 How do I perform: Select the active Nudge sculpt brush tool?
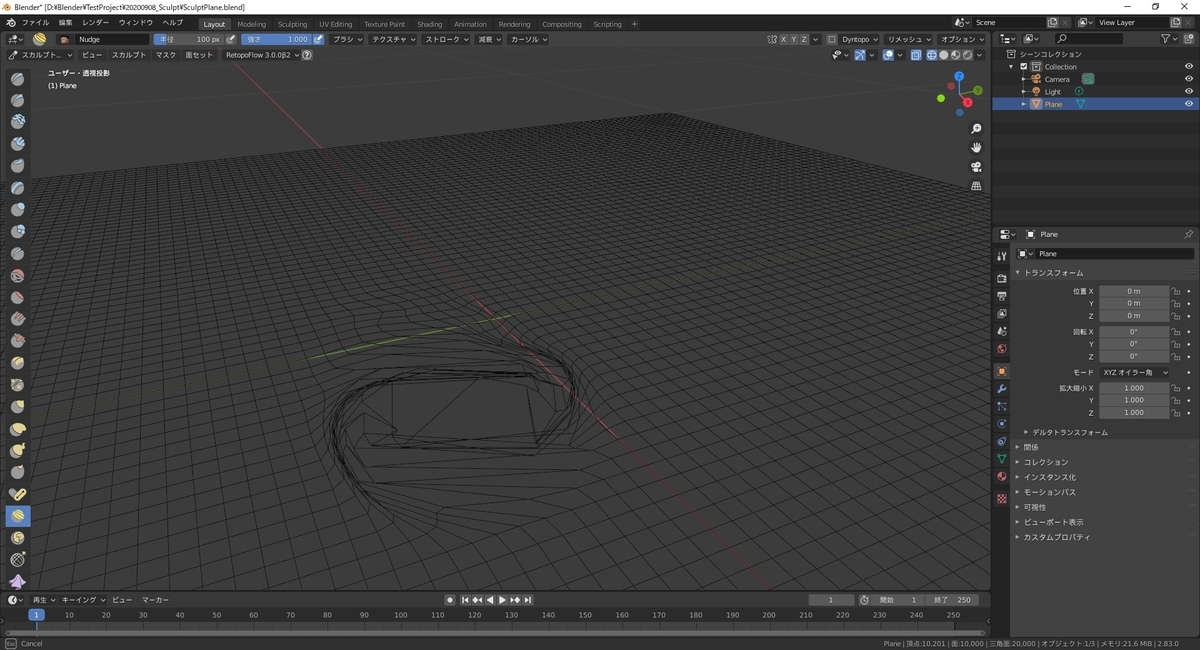(18, 516)
